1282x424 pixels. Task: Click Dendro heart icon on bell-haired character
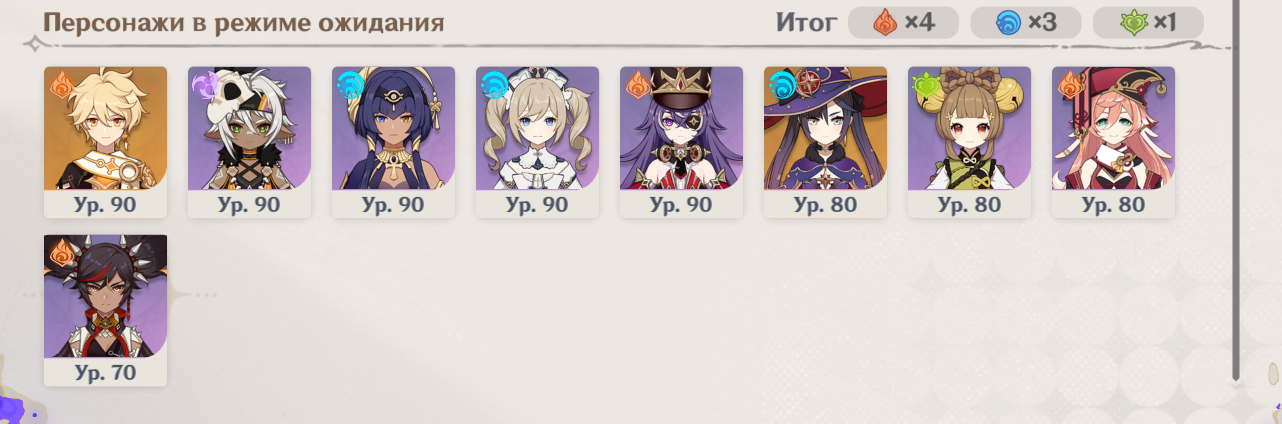pos(925,85)
